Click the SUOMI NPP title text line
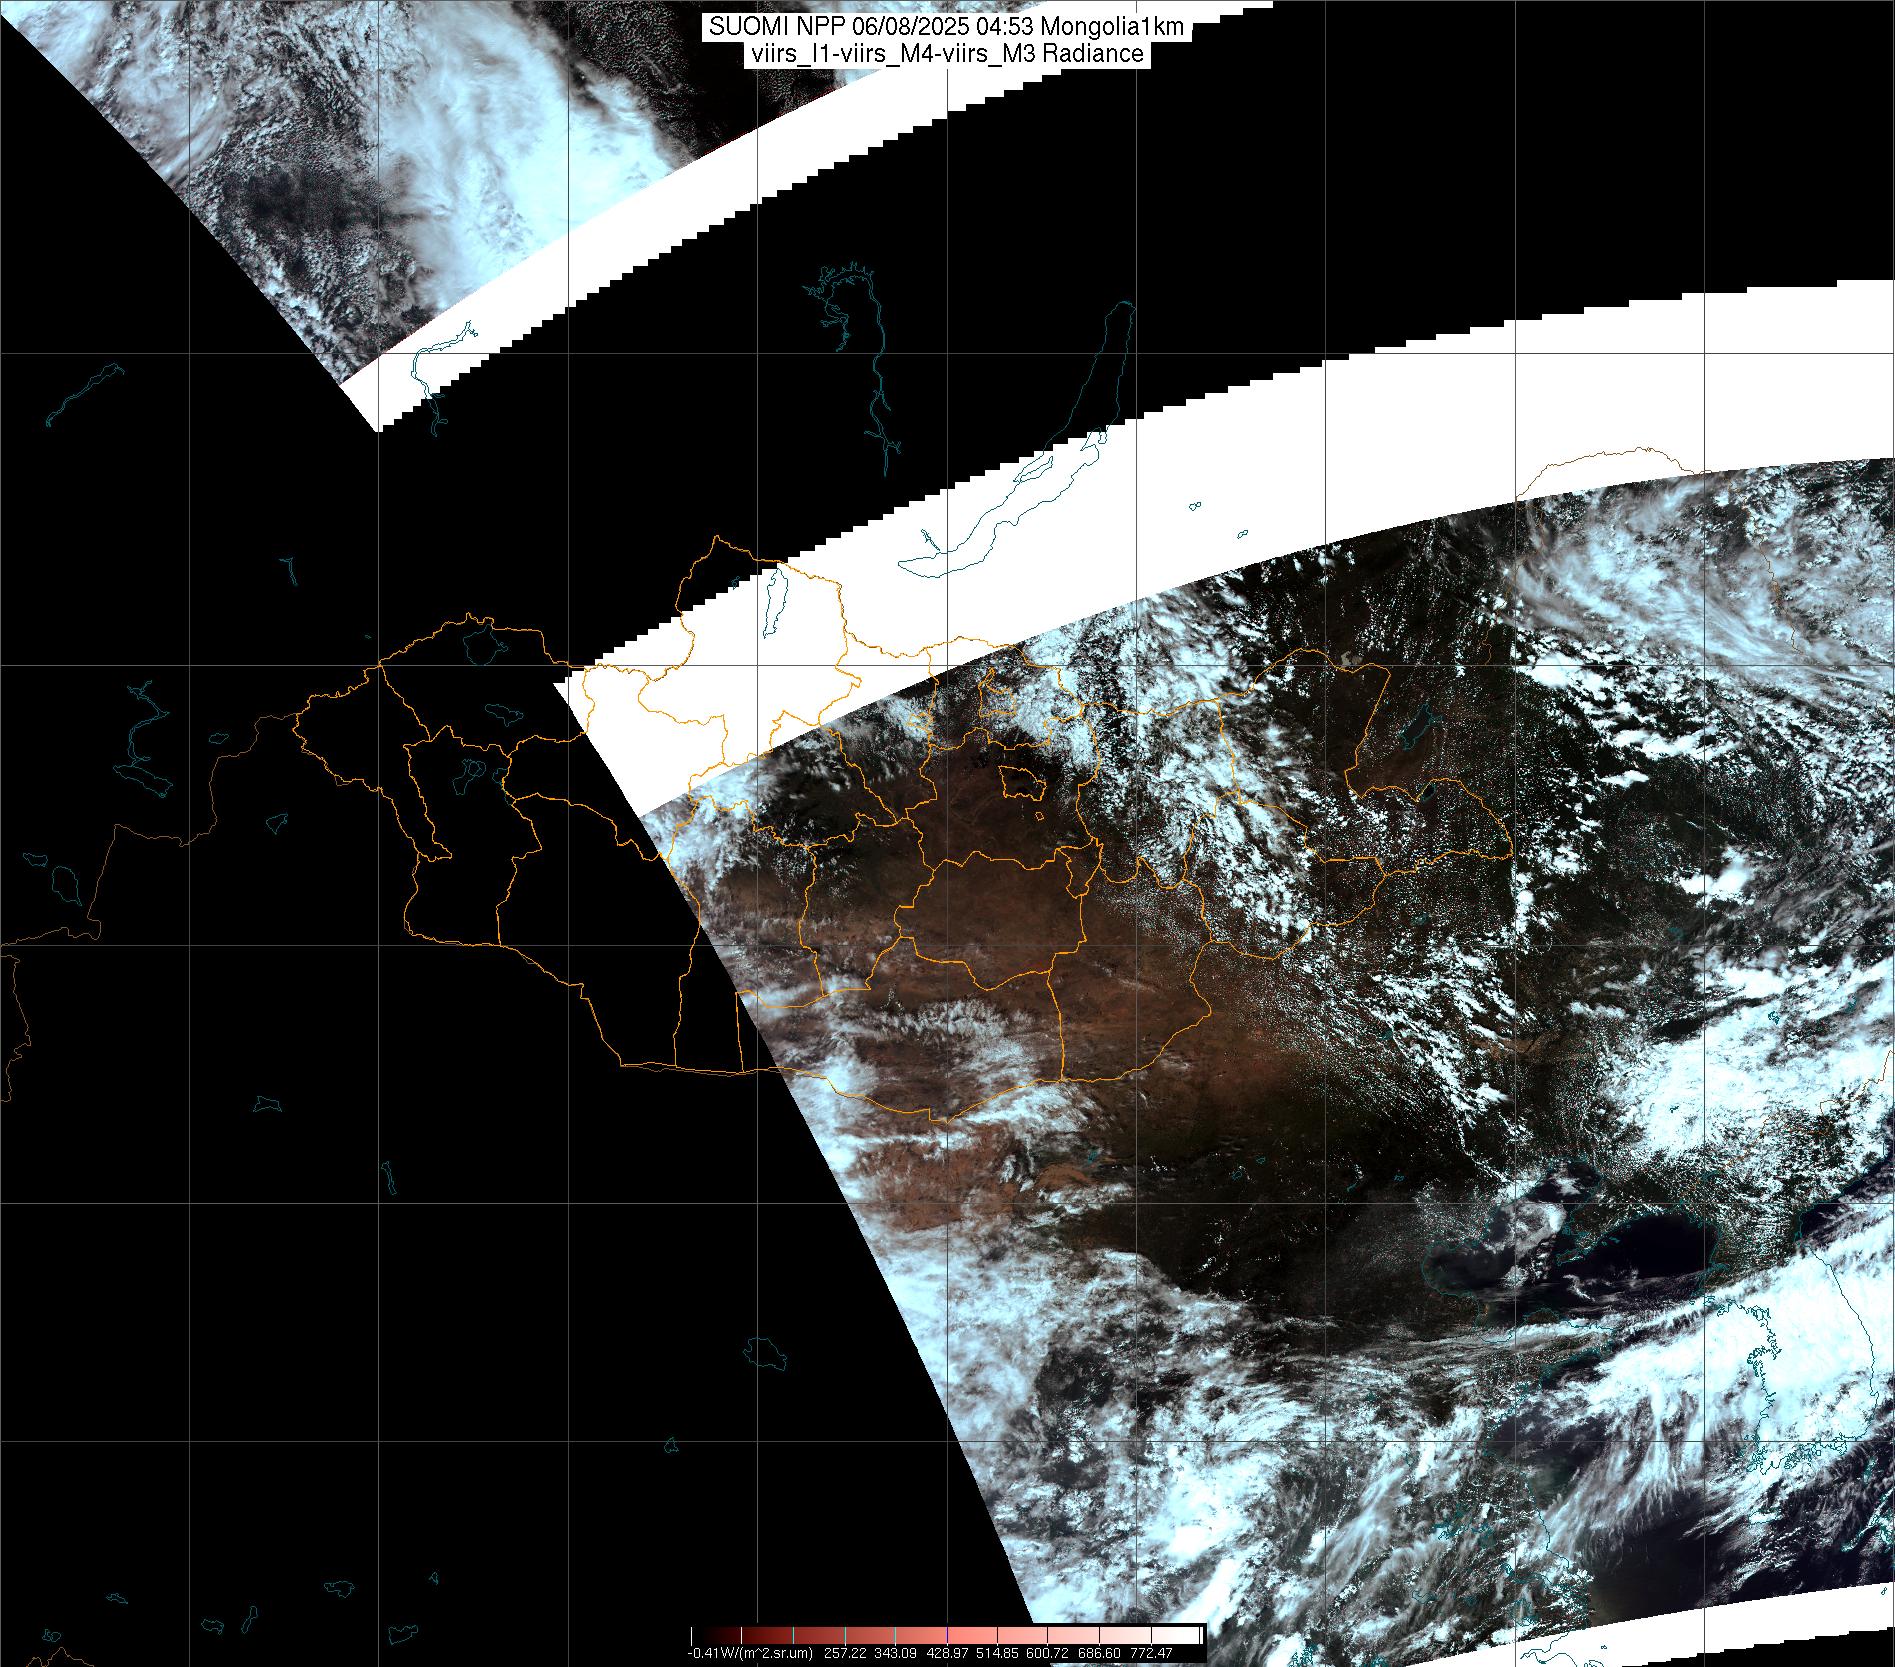Screen dimensions: 1895x1667 [946, 27]
